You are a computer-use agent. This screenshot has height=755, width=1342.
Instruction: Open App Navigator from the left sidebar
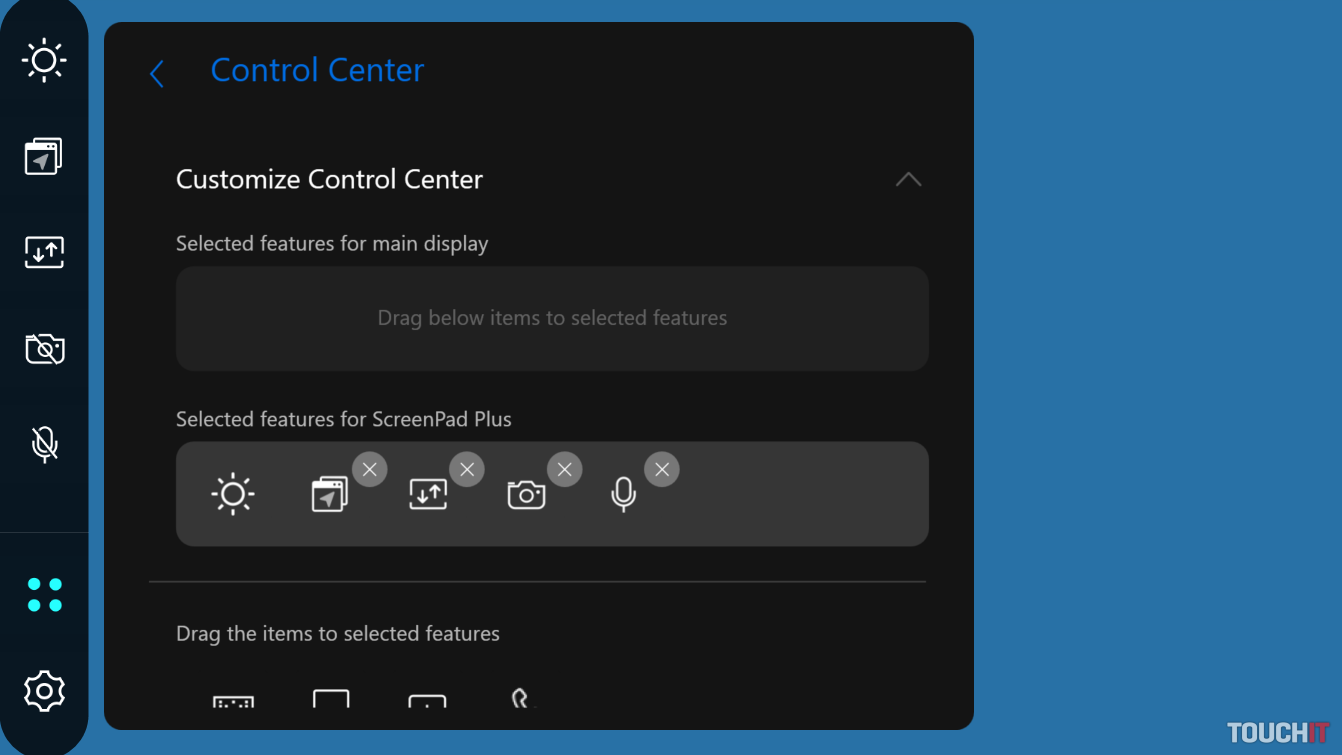[44, 157]
